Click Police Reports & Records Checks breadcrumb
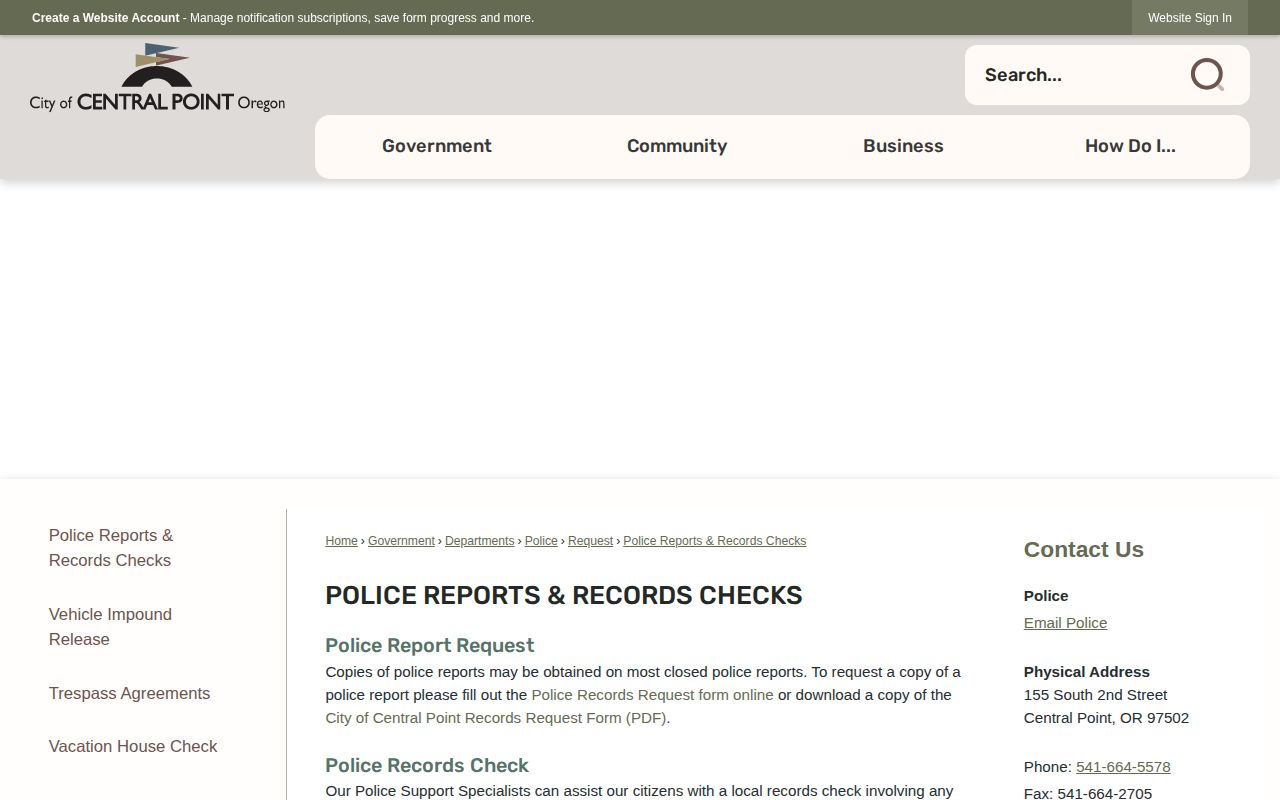The height and width of the screenshot is (800, 1280). tap(714, 541)
